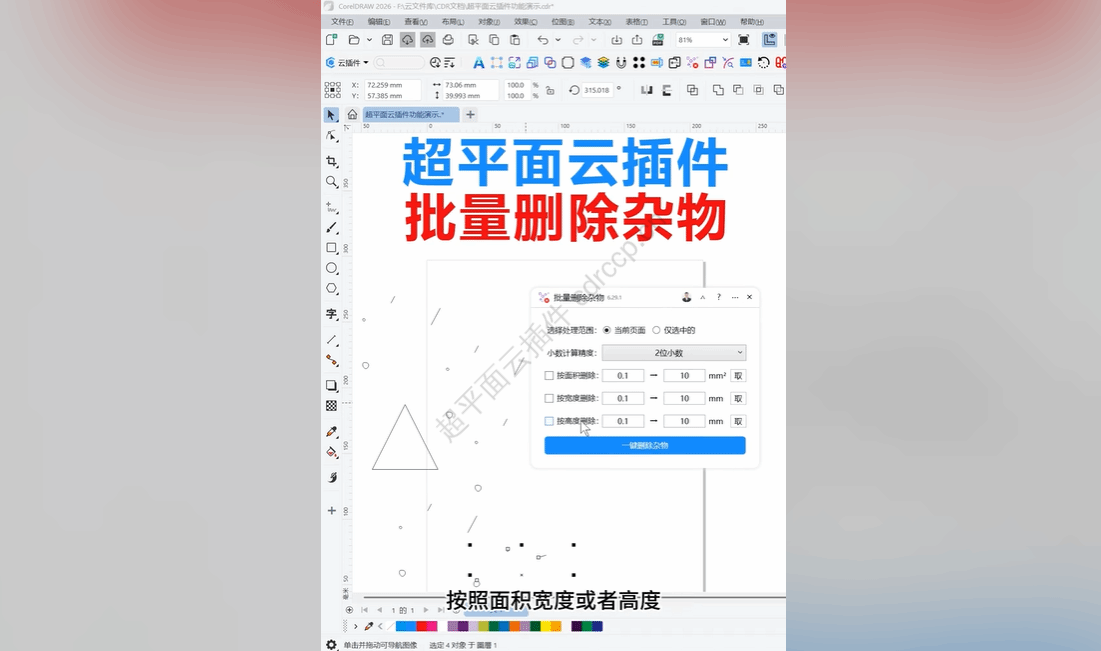This screenshot has width=1101, height=651.
Task: Expand the Undo history dropdown arrow
Action: [558, 40]
